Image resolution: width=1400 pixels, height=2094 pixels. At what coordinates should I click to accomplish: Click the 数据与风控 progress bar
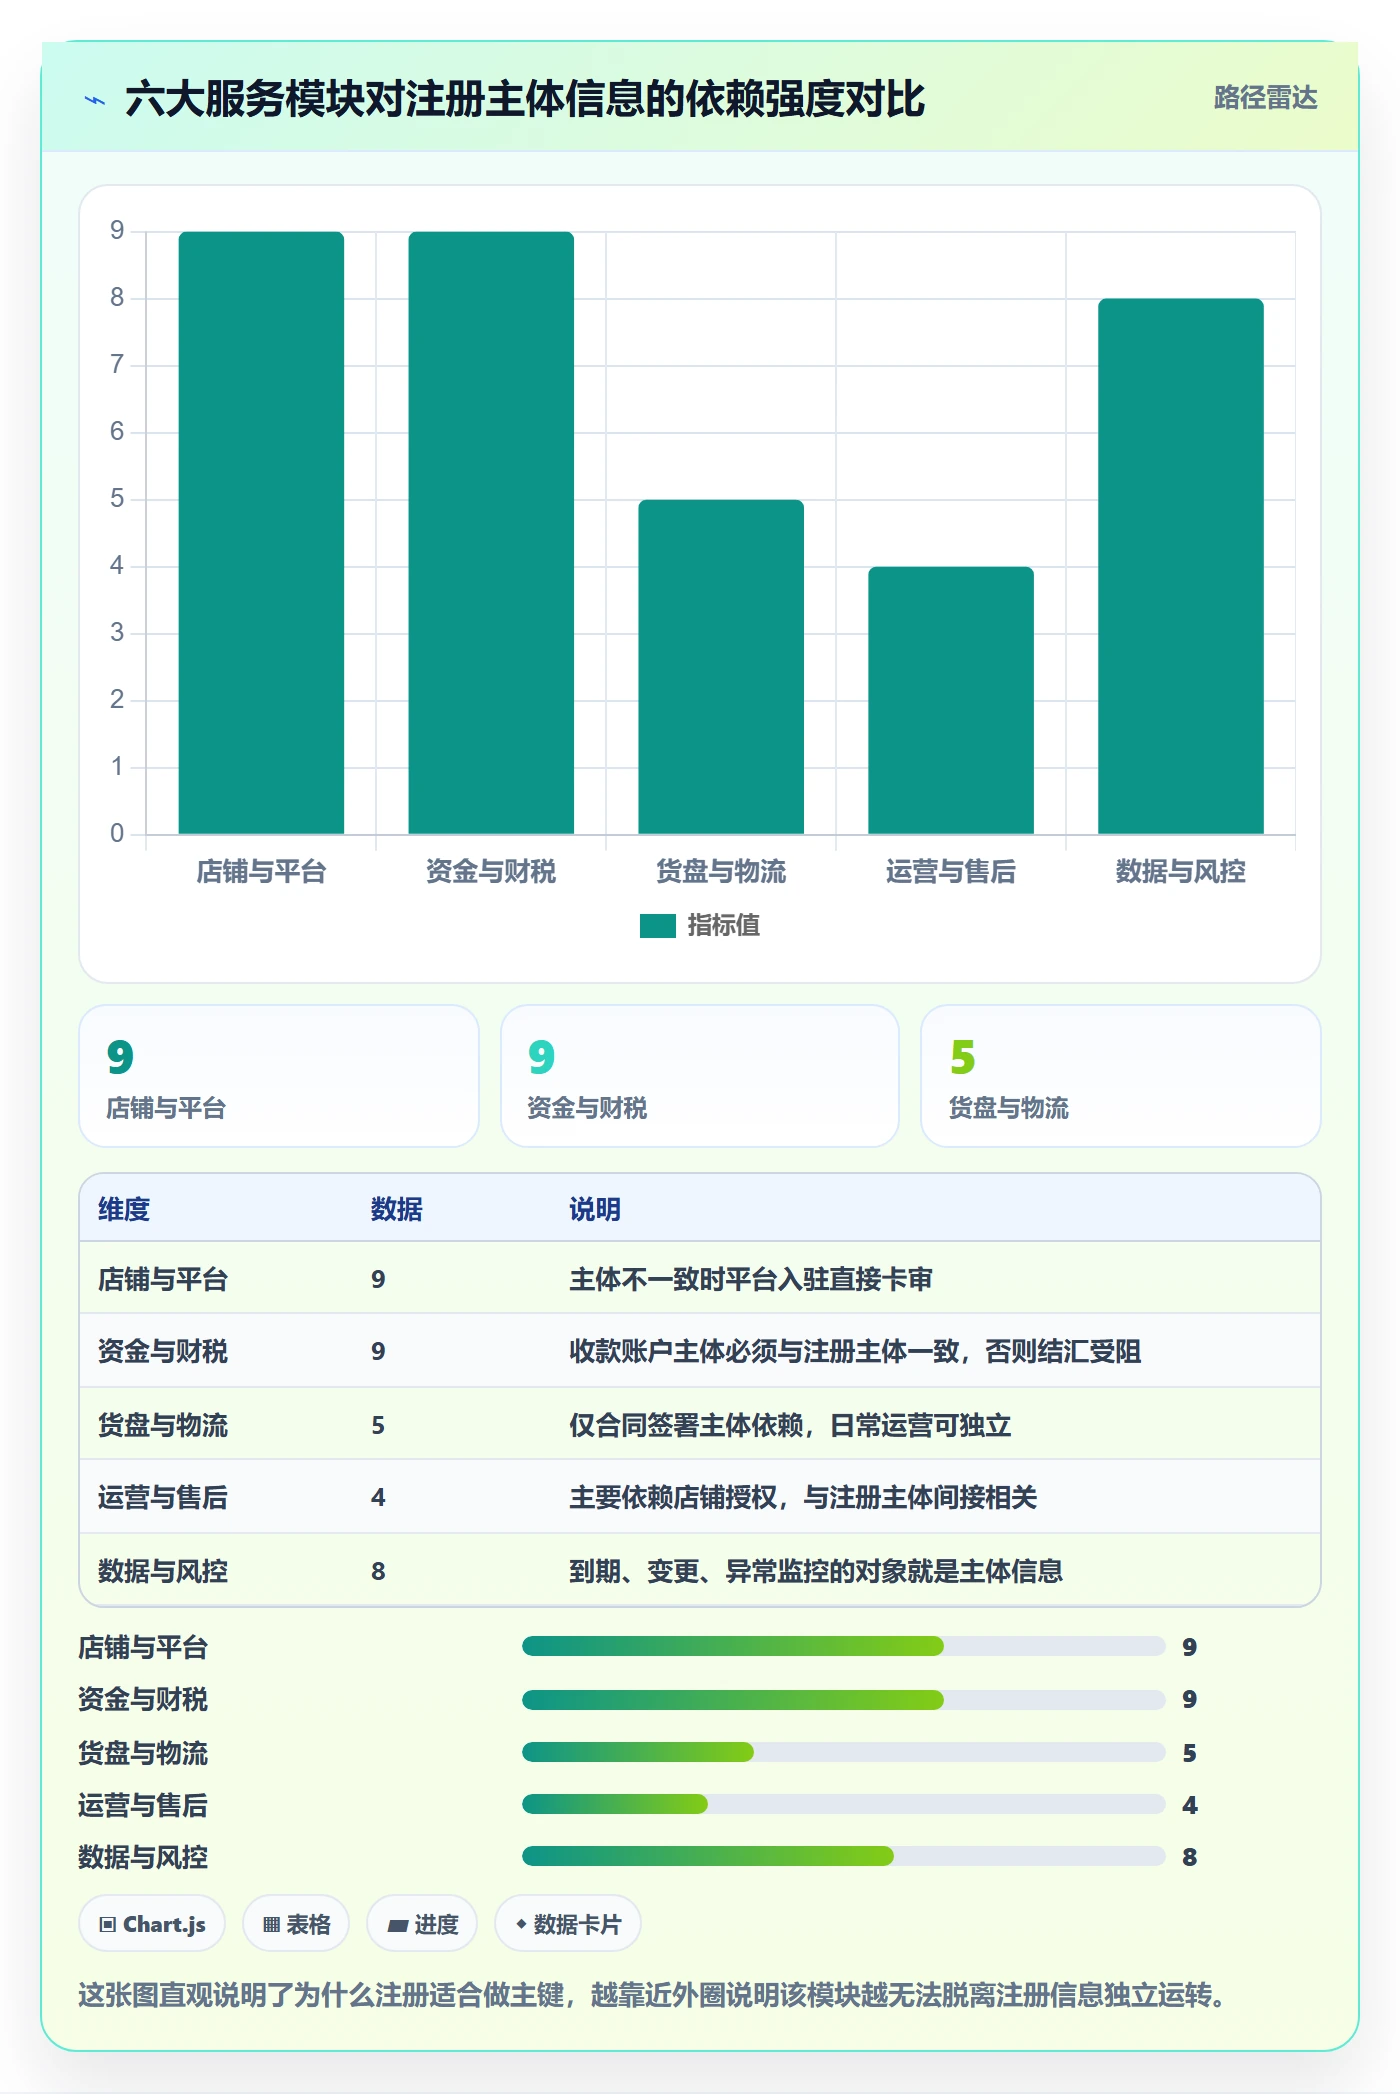[x=844, y=1857]
